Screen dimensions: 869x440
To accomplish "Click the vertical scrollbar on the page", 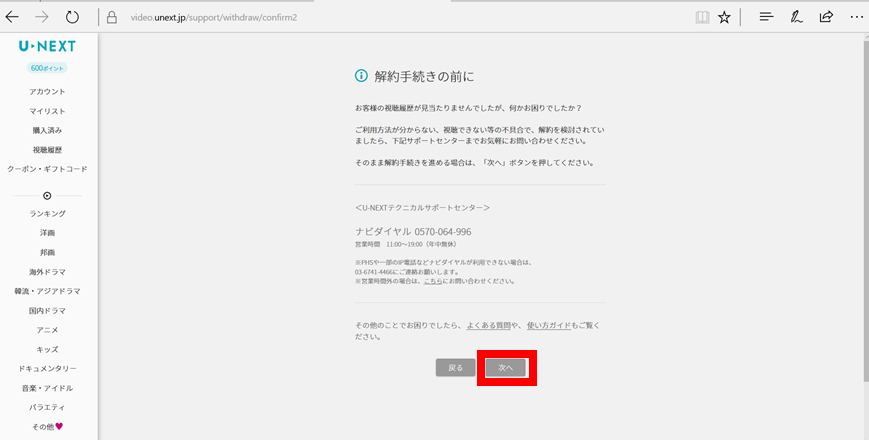I will (x=865, y=211).
